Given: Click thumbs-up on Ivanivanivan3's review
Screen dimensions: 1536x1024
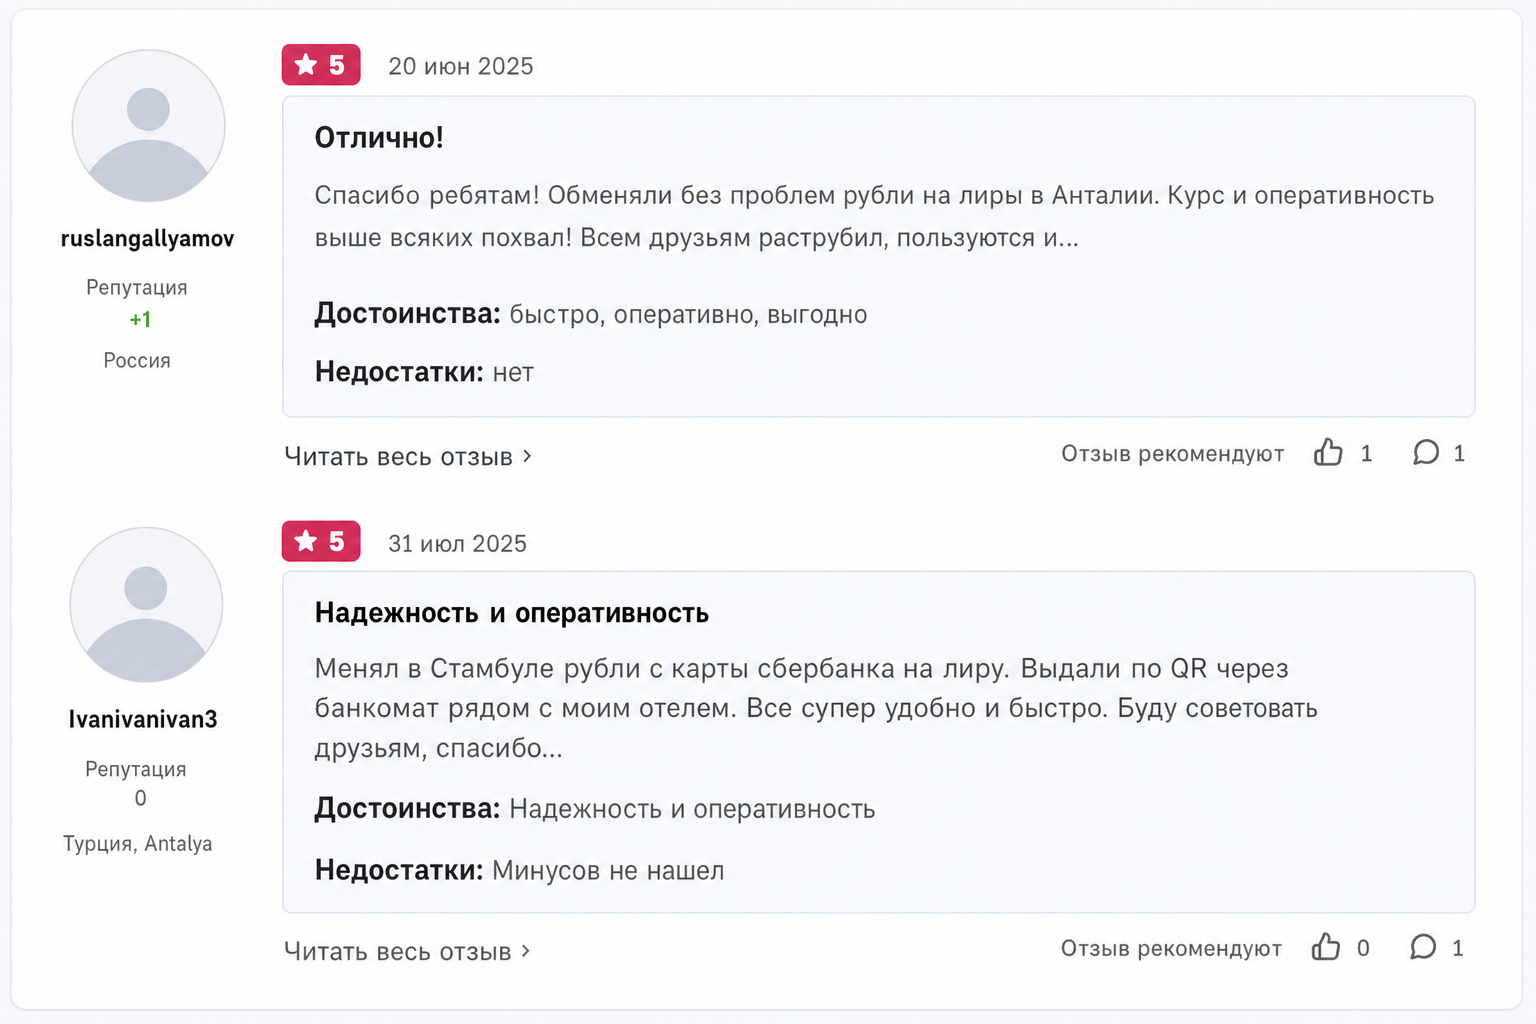Looking at the screenshot, I should click(1326, 947).
